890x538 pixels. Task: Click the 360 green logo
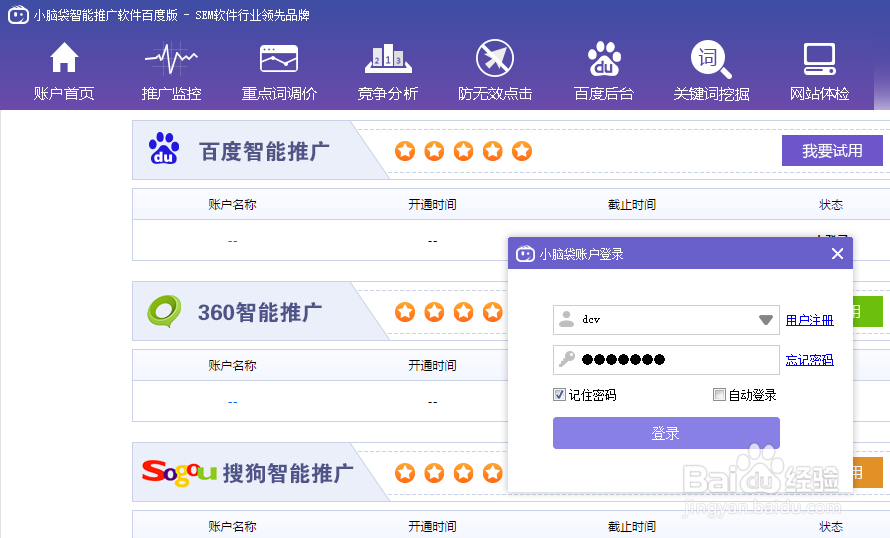[x=164, y=311]
